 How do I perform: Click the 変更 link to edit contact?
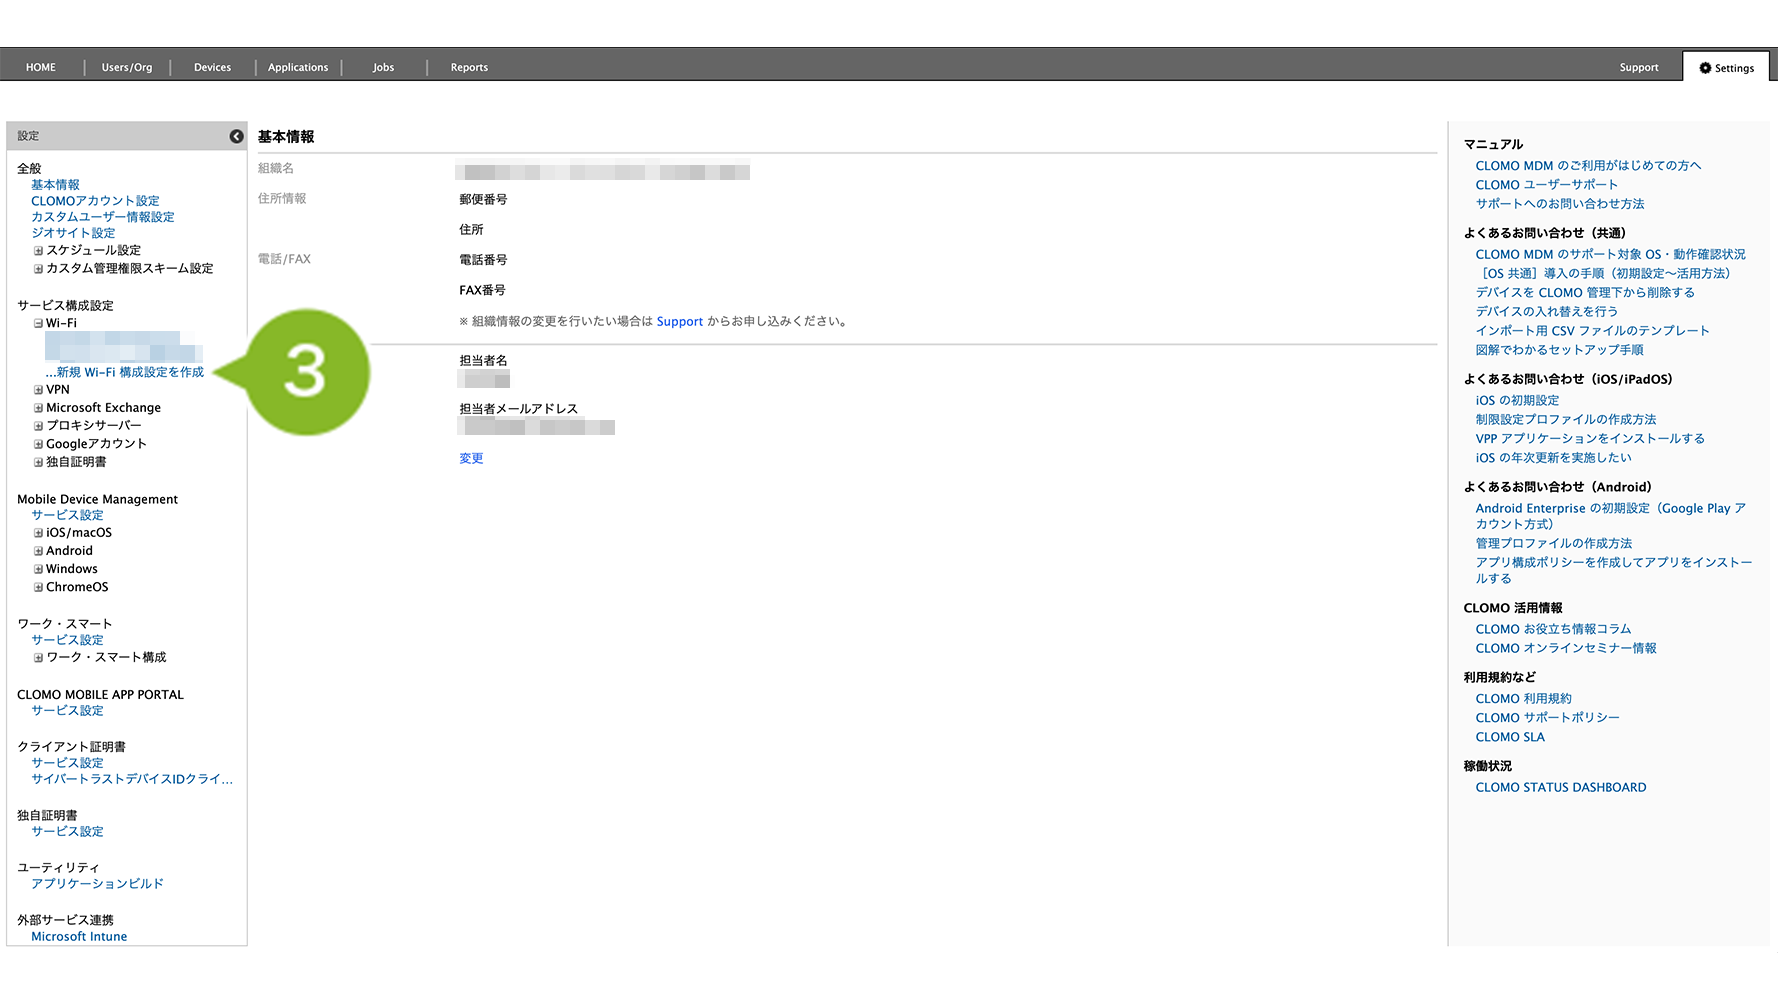pos(471,458)
